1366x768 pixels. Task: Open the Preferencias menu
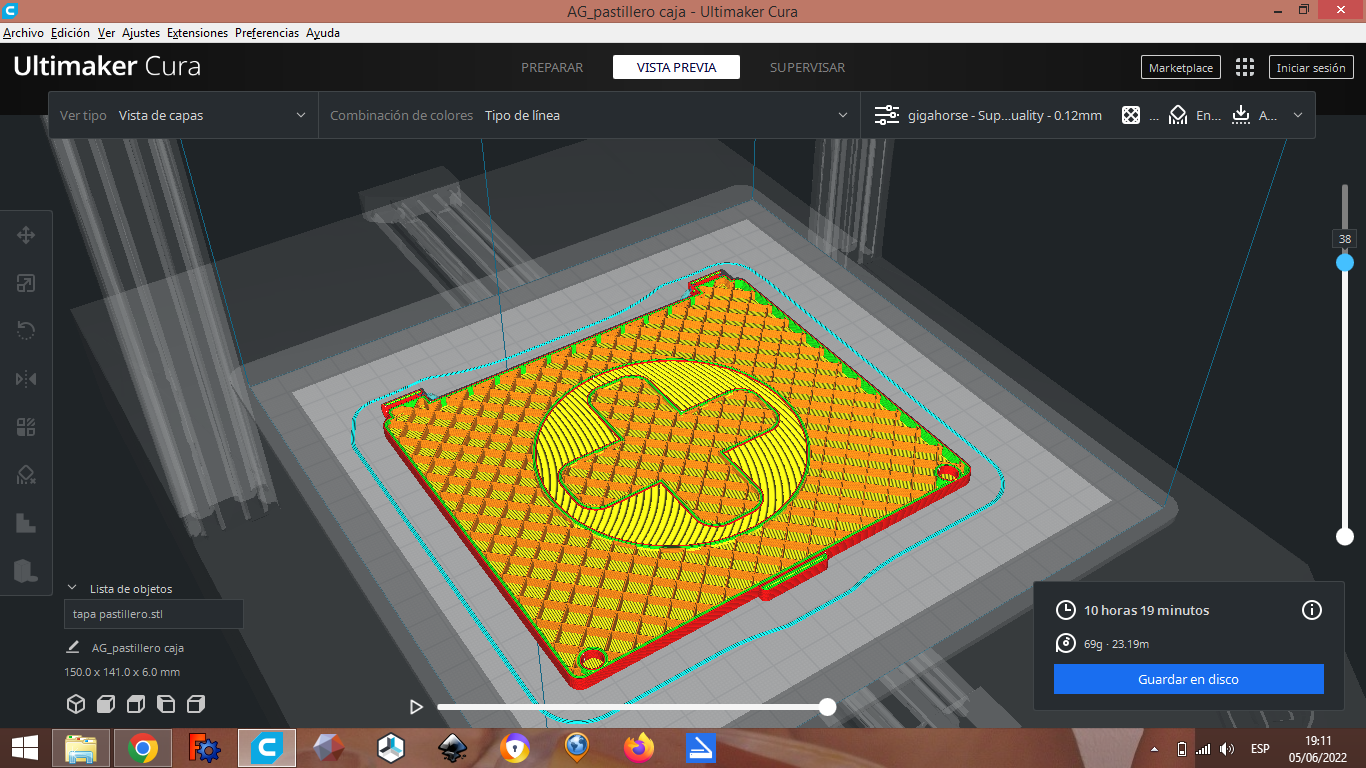click(x=267, y=33)
